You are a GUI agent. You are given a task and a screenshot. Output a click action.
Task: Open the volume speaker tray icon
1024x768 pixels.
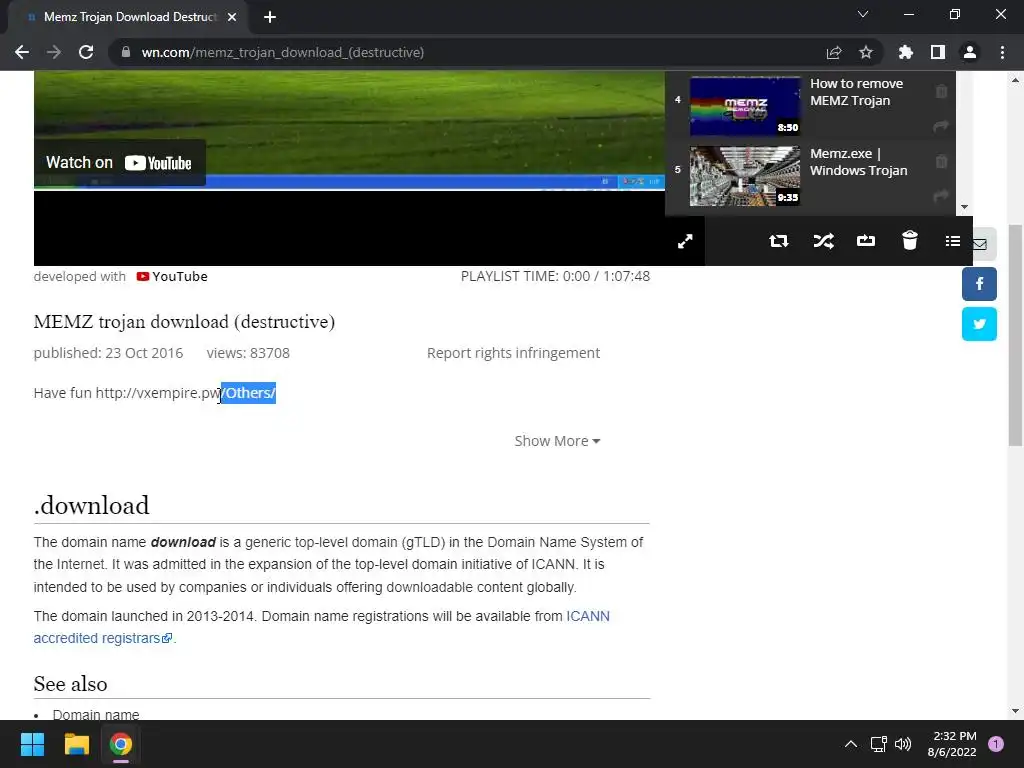[x=903, y=744]
